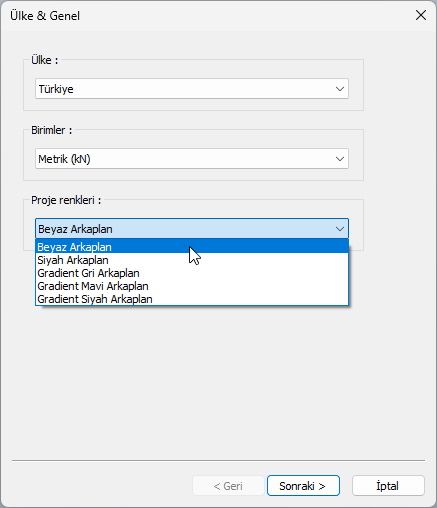Collapse the Proje renkleri combo box field
The height and width of the screenshot is (508, 437).
pos(192,229)
